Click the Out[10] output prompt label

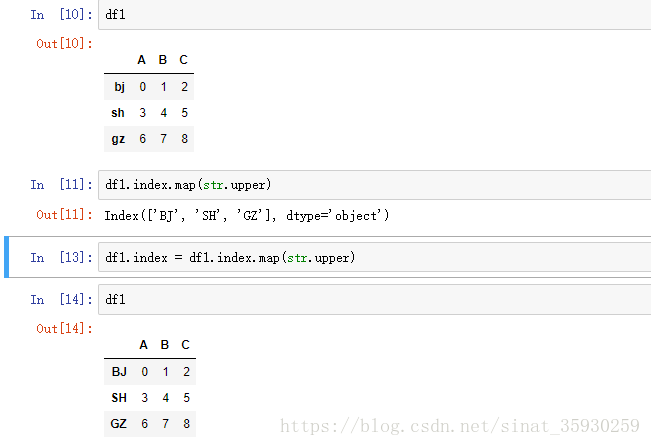click(64, 44)
